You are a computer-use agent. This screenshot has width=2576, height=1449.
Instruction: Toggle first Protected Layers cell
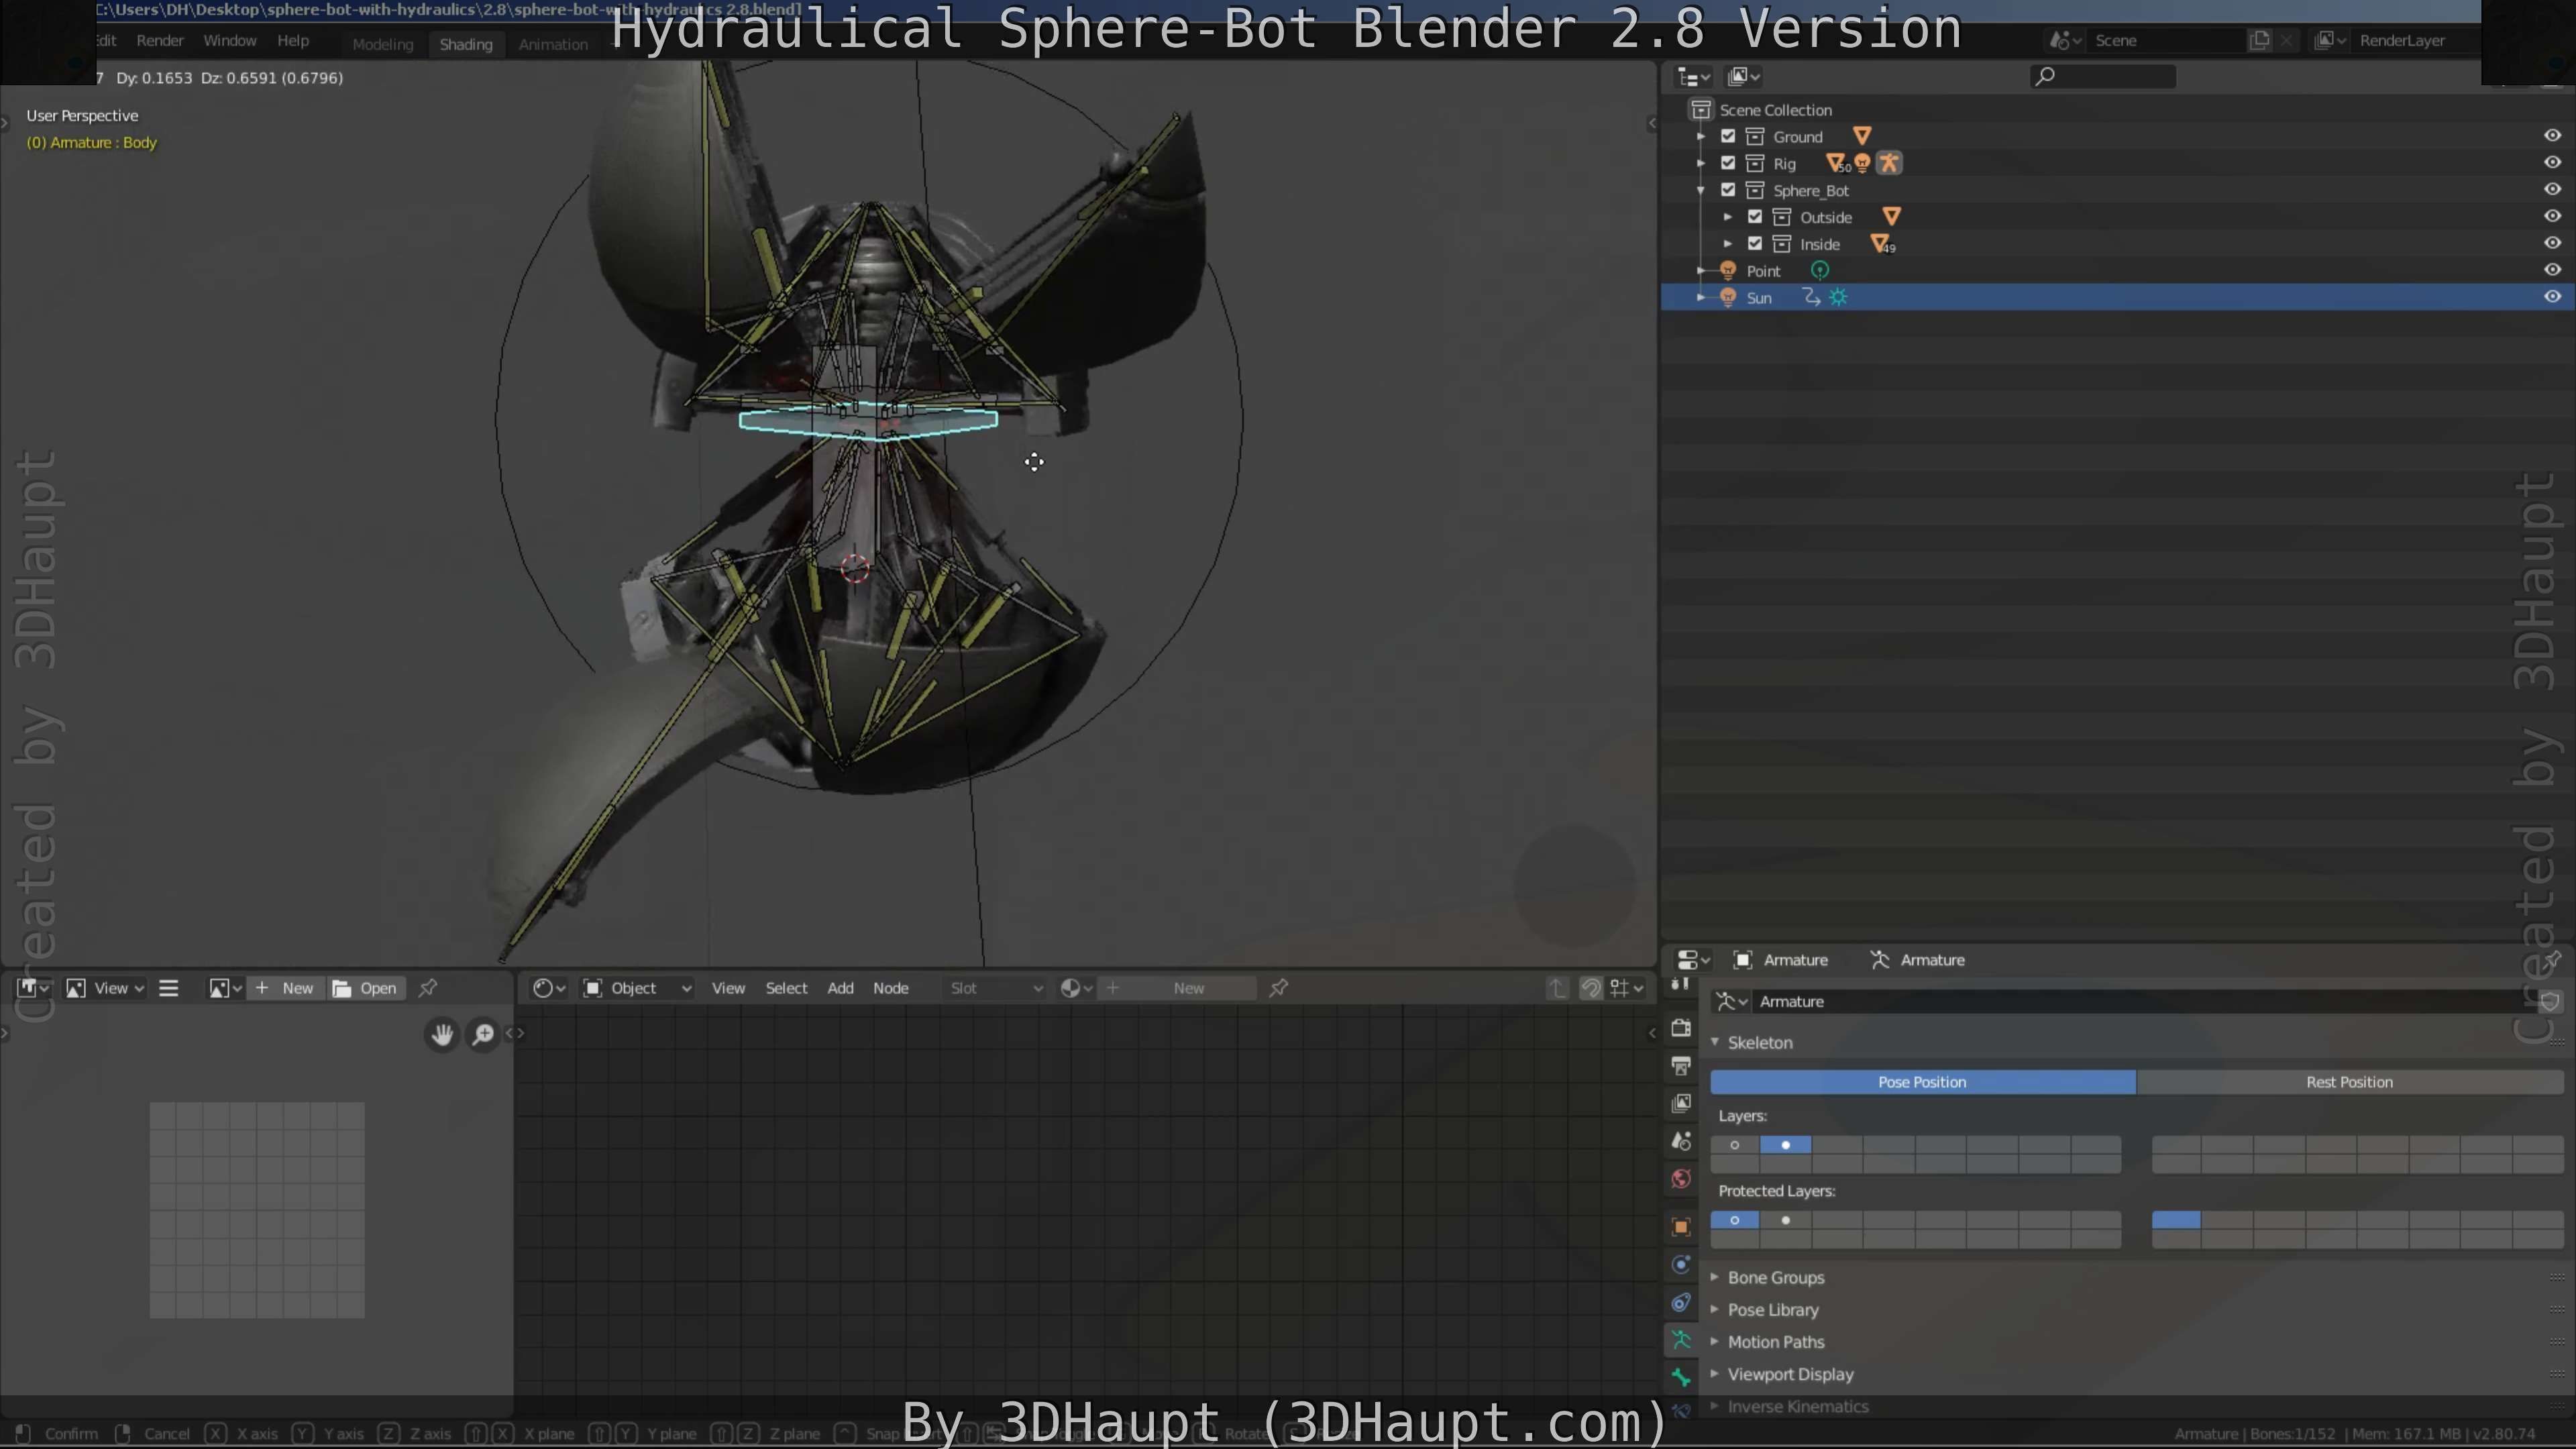tap(1735, 1220)
